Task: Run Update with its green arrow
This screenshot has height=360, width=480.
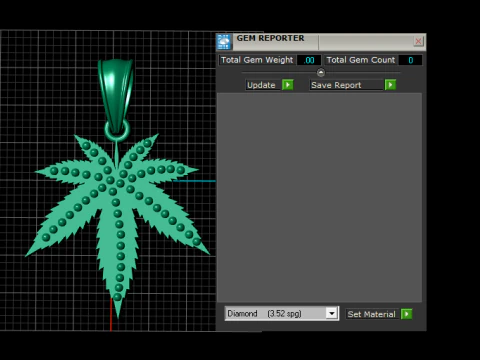Action: pyautogui.click(x=288, y=85)
